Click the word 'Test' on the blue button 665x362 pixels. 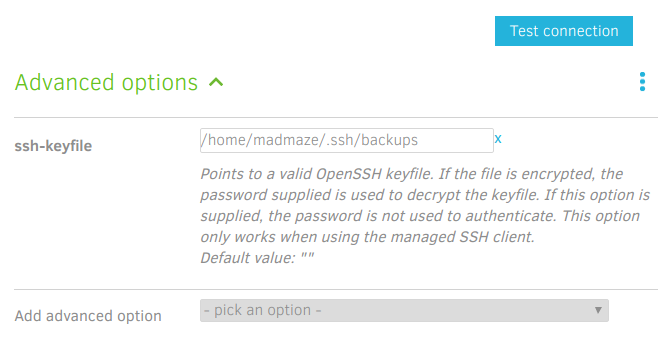524,31
